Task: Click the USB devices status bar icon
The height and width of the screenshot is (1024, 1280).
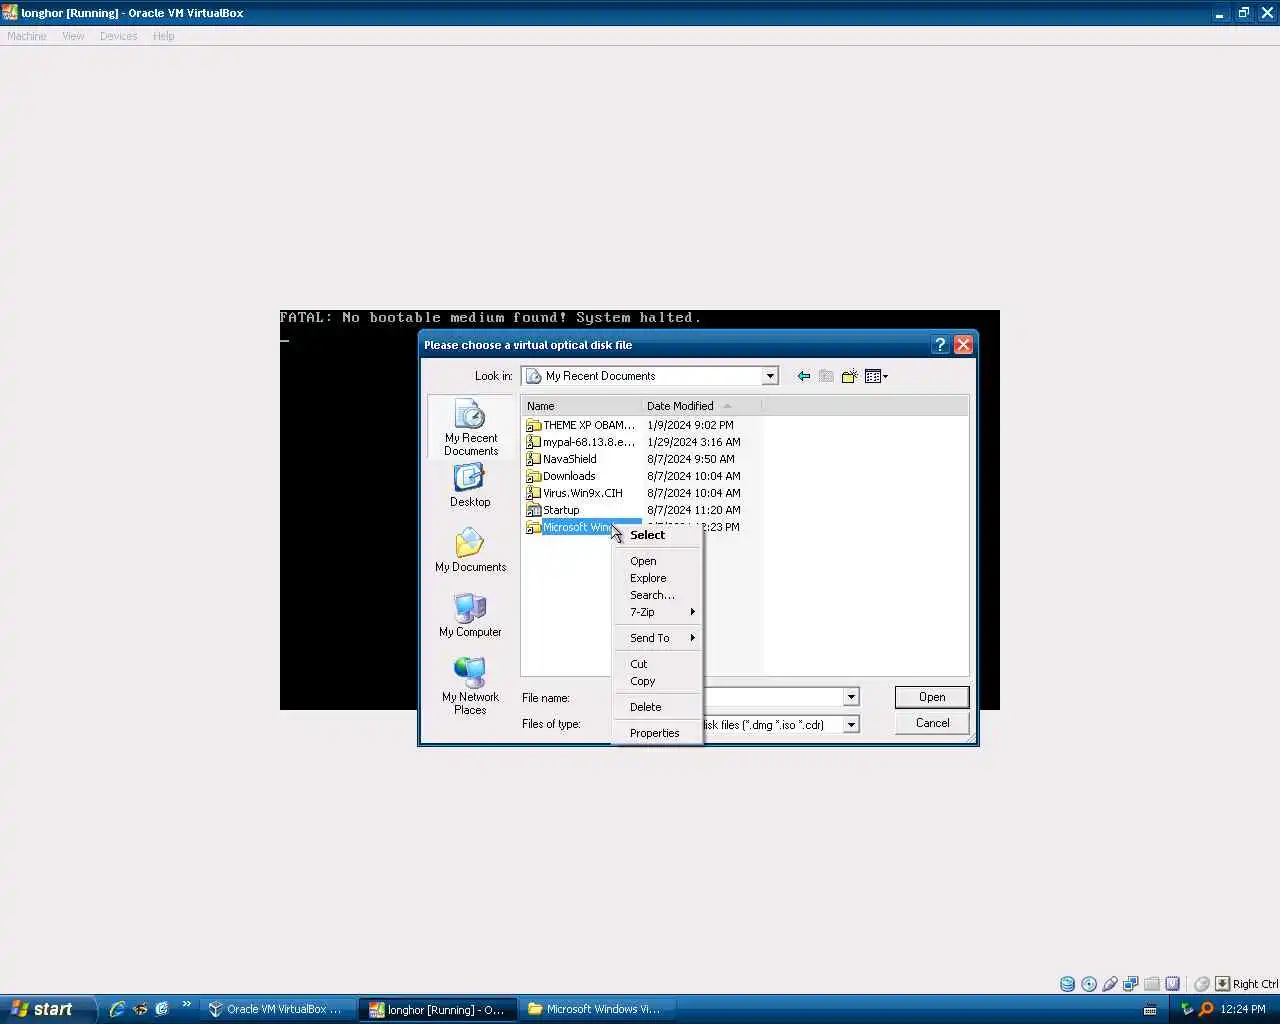Action: 1110,984
